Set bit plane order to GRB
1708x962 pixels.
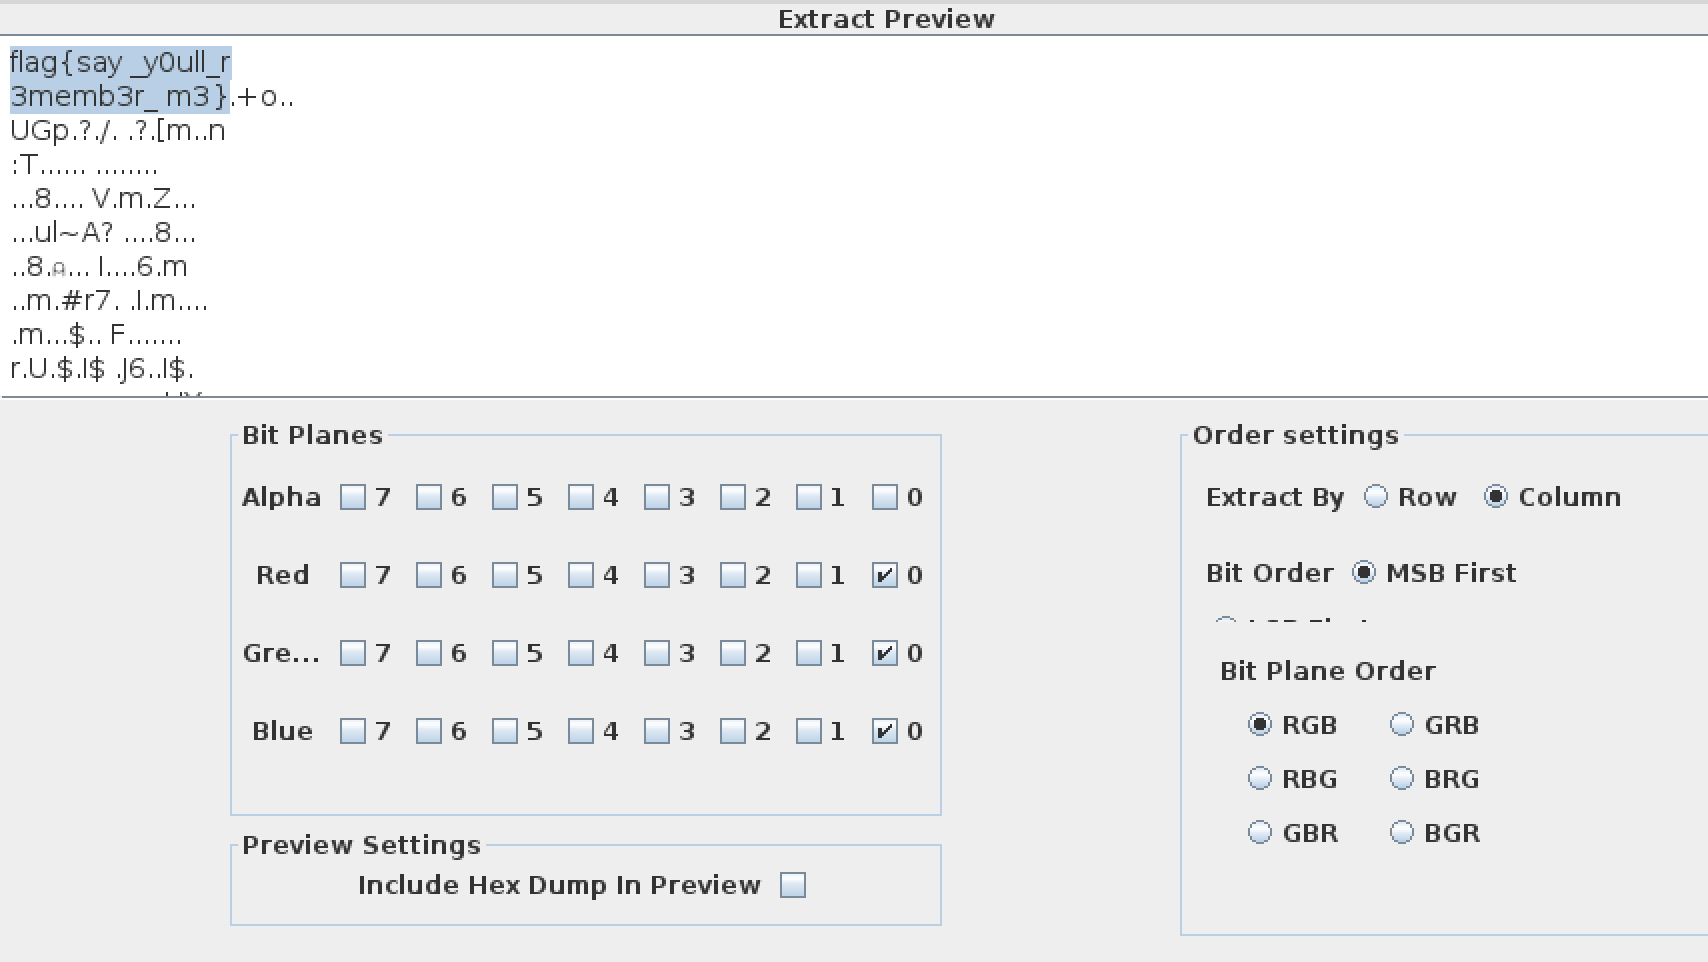pos(1402,725)
